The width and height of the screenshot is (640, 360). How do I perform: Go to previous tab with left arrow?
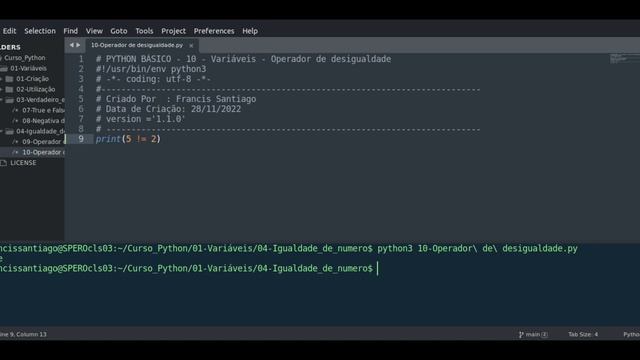(71, 45)
